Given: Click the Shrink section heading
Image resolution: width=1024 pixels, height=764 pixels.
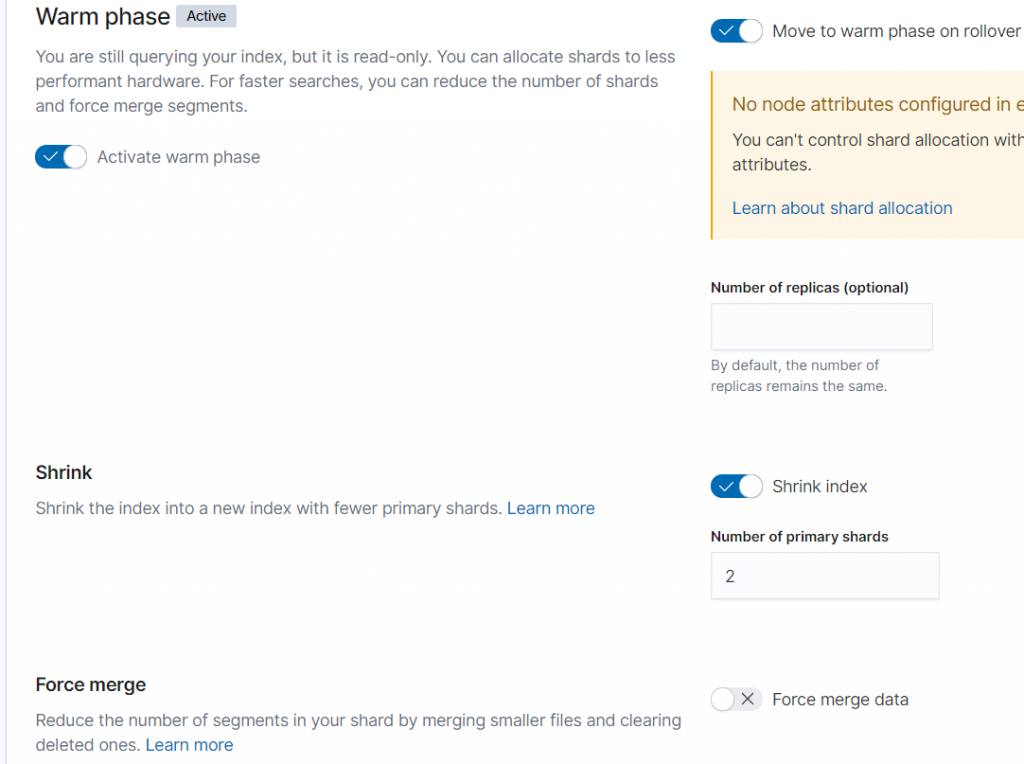Looking at the screenshot, I should pos(64,472).
